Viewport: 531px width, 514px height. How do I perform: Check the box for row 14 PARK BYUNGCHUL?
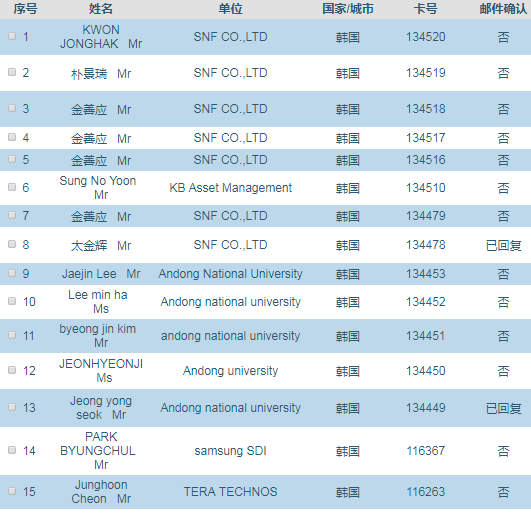pos(12,450)
